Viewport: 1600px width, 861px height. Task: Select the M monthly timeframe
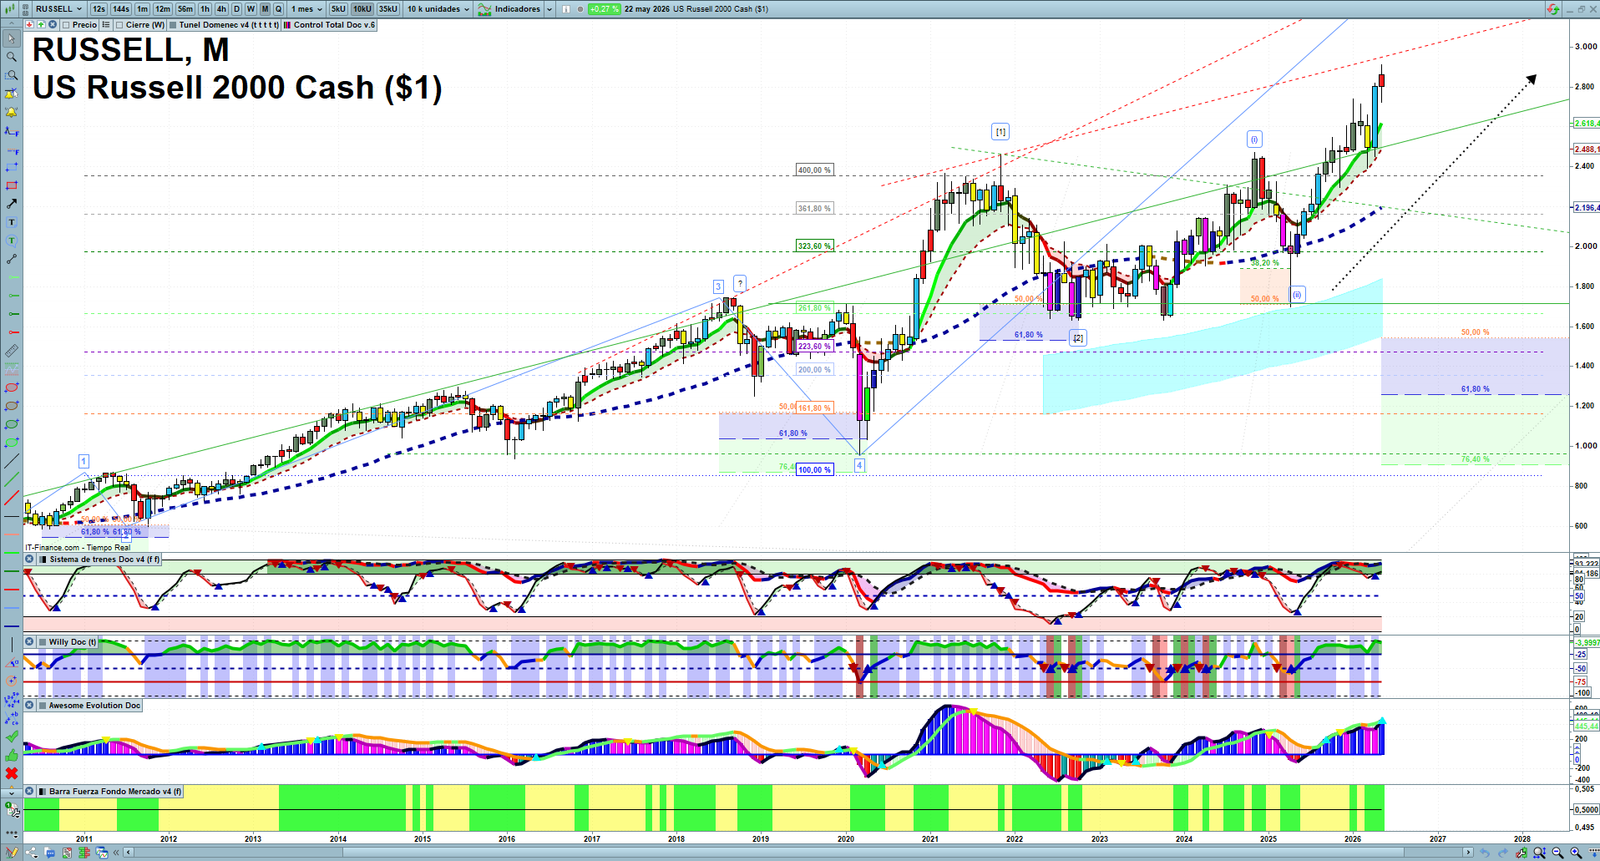coord(265,9)
